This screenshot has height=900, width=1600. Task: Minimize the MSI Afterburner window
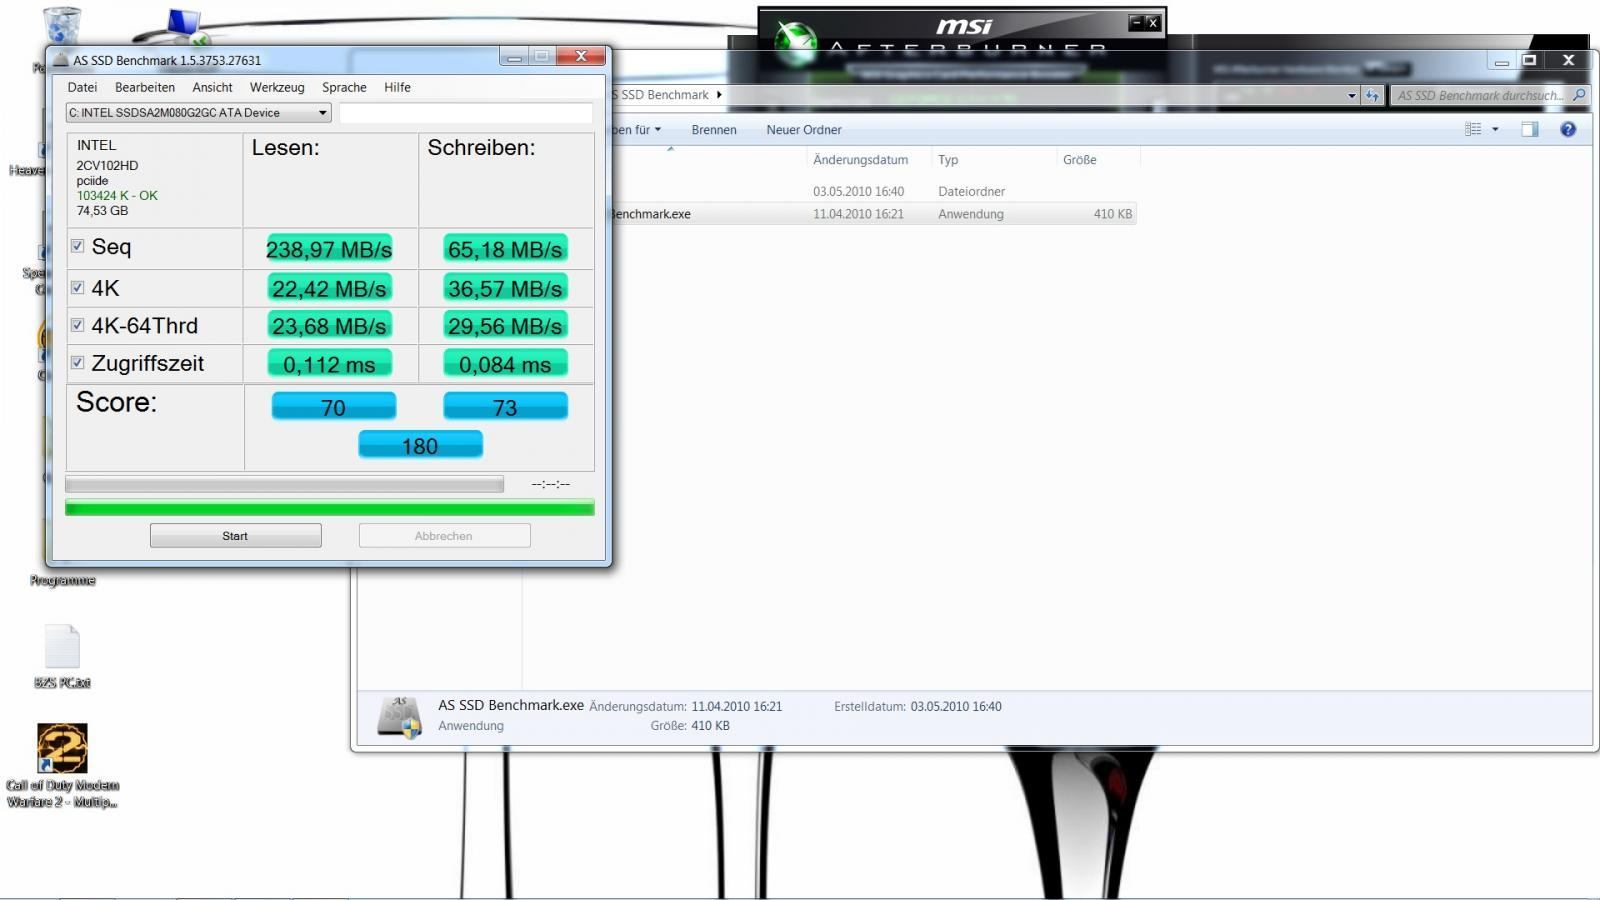click(1136, 22)
